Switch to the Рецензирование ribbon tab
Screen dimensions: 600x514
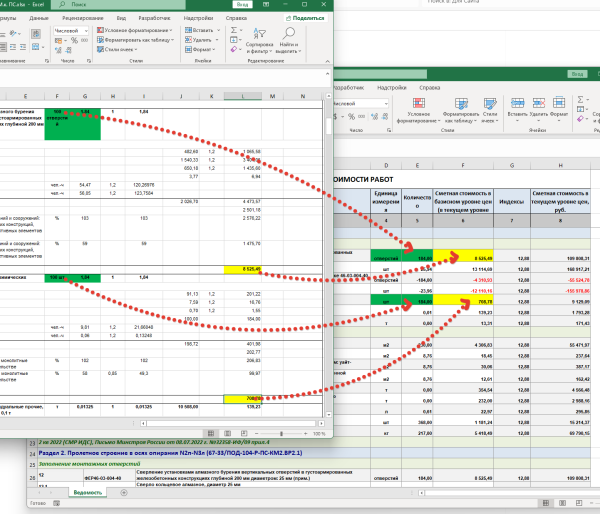point(81,18)
